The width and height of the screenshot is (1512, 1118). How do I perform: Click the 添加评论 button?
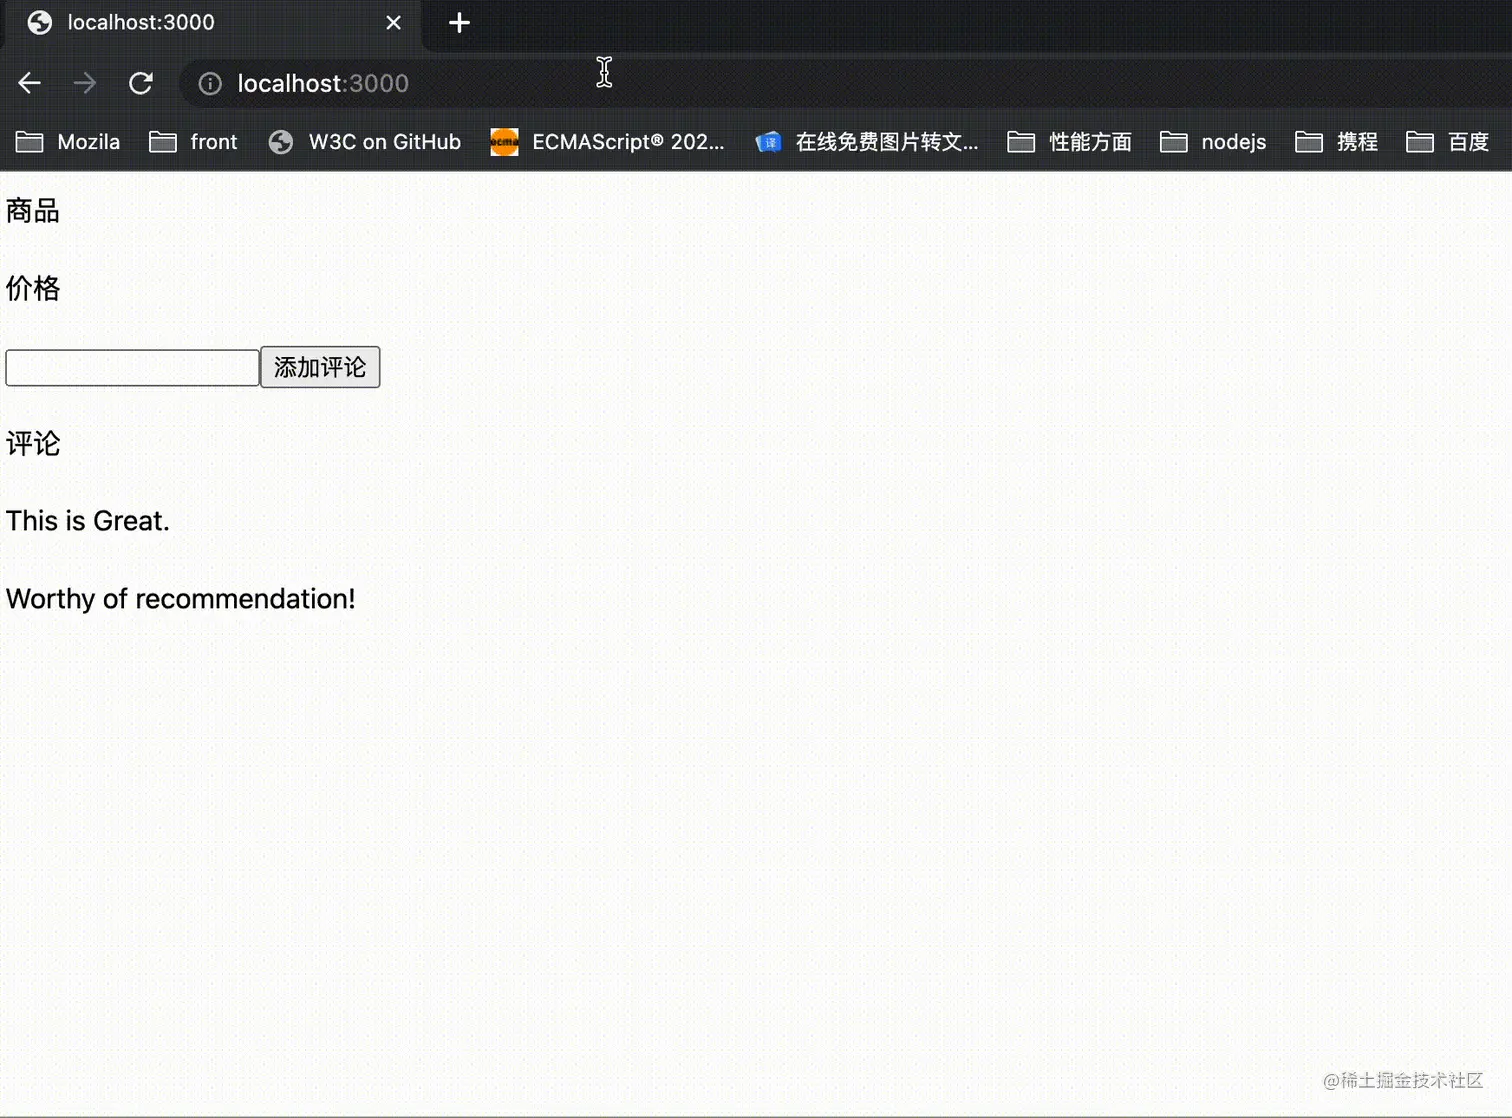pyautogui.click(x=320, y=367)
